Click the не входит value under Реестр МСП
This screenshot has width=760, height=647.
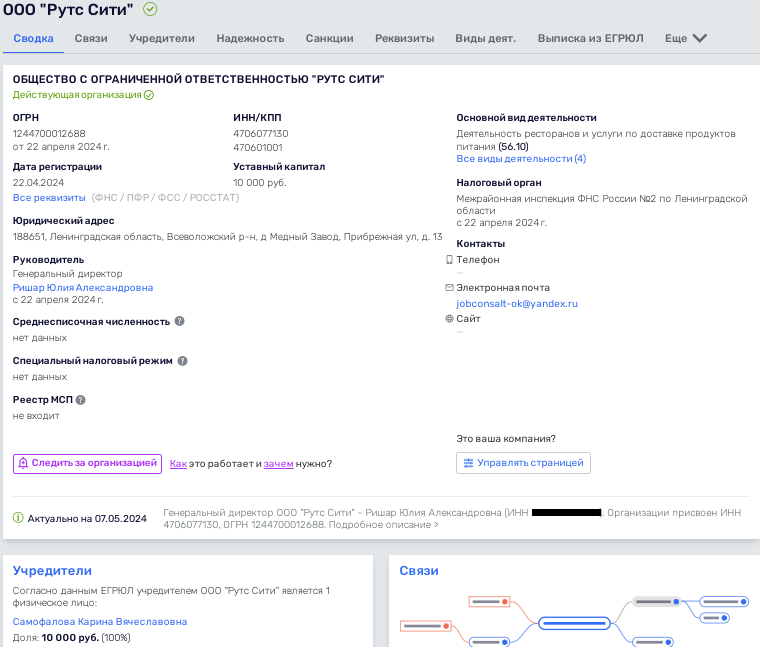[36, 416]
